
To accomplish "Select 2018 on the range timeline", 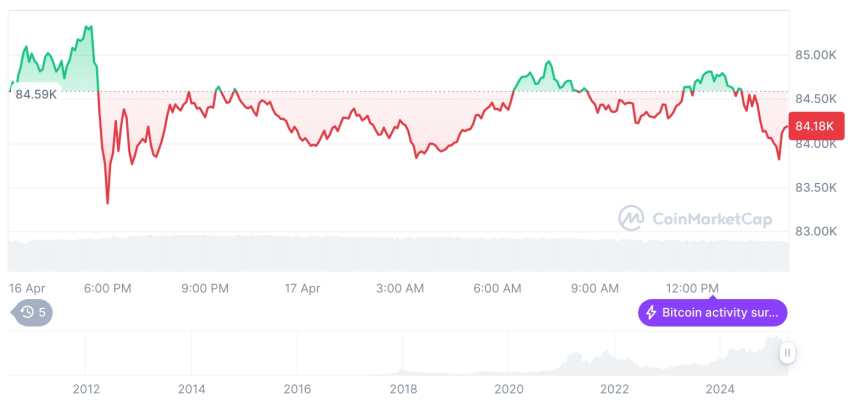I will (x=403, y=388).
